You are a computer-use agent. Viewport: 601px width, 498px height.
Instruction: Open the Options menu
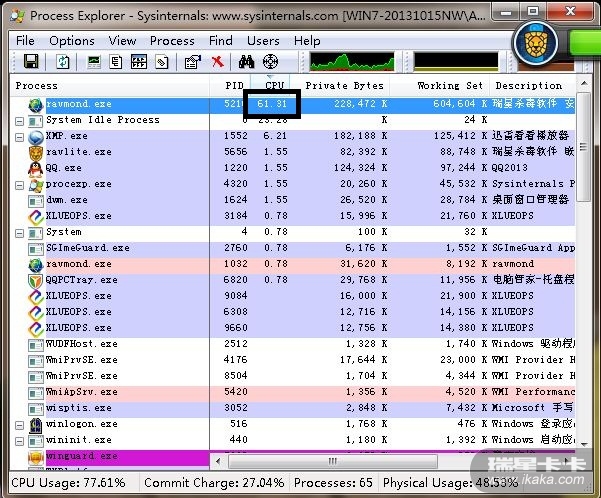pos(72,41)
